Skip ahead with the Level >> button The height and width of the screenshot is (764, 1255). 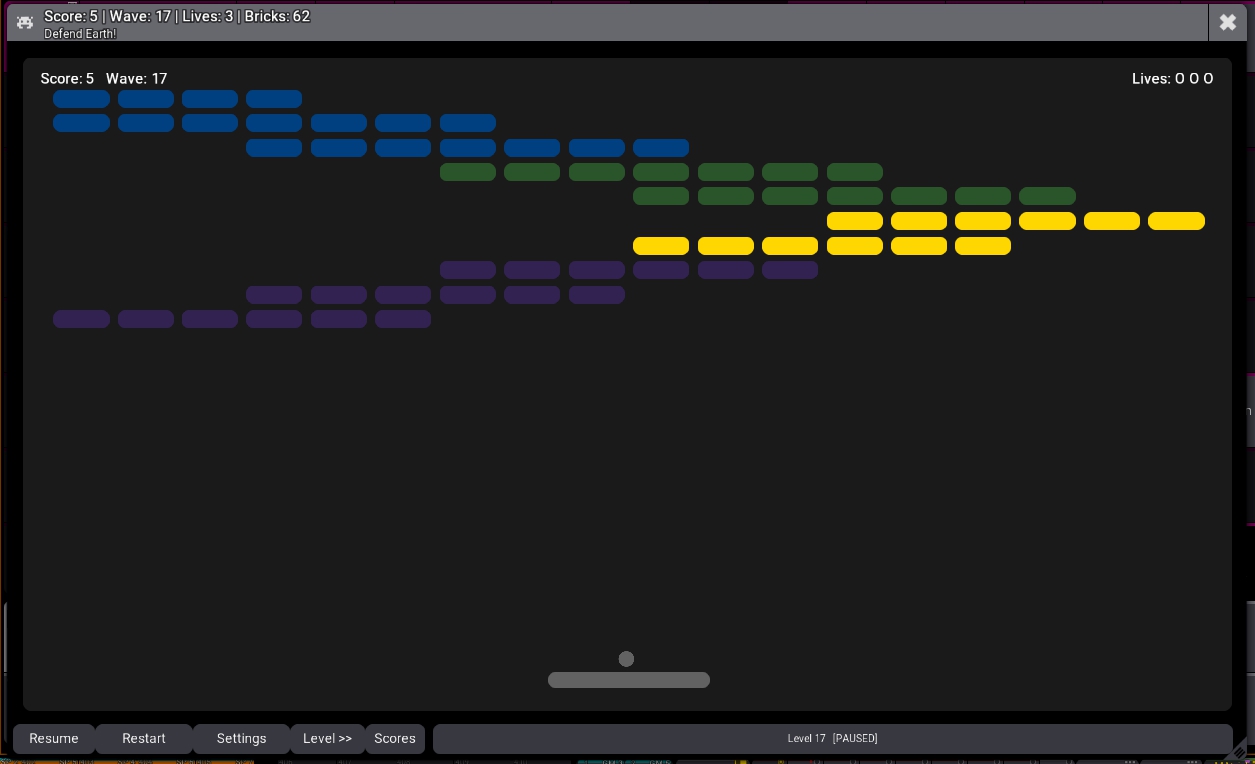pos(327,739)
